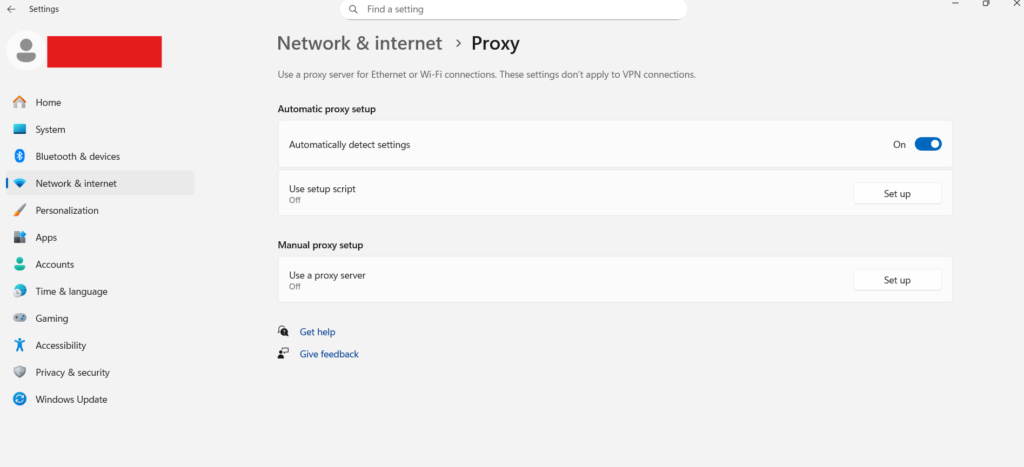Click the Privacy & security shield icon

coord(20,372)
